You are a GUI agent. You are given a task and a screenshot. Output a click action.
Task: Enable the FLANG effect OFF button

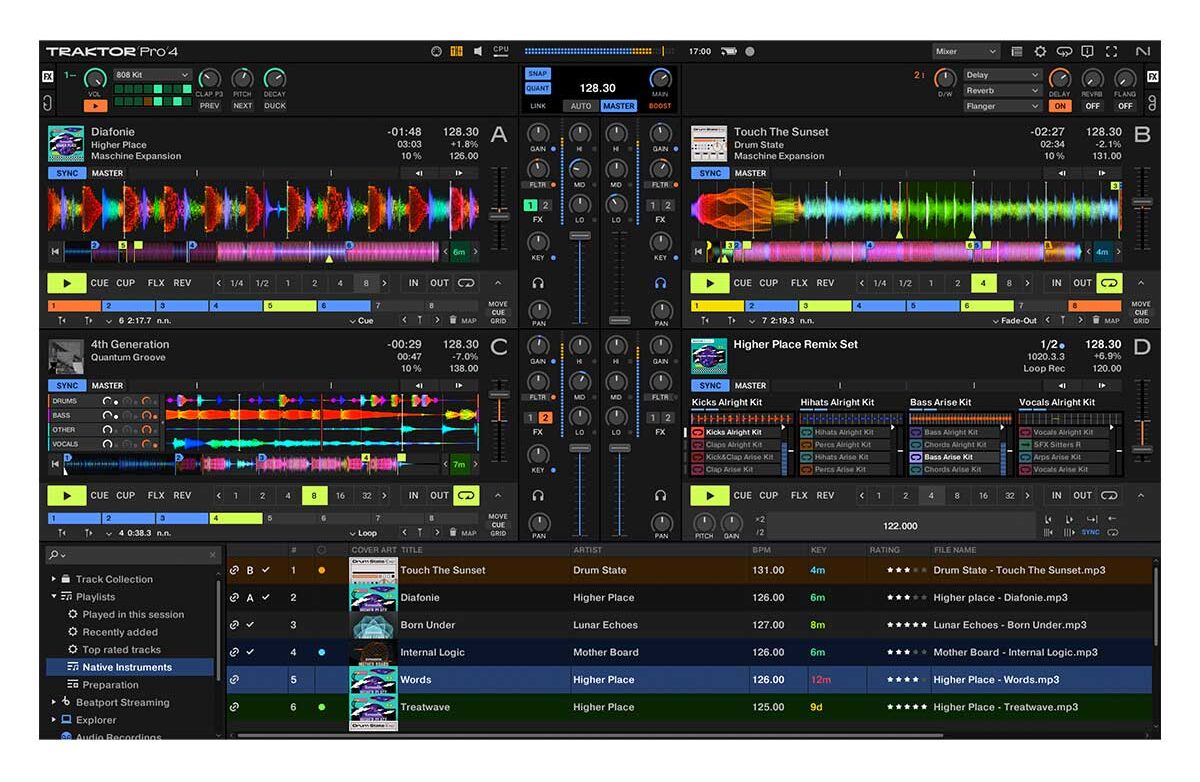click(x=1126, y=106)
